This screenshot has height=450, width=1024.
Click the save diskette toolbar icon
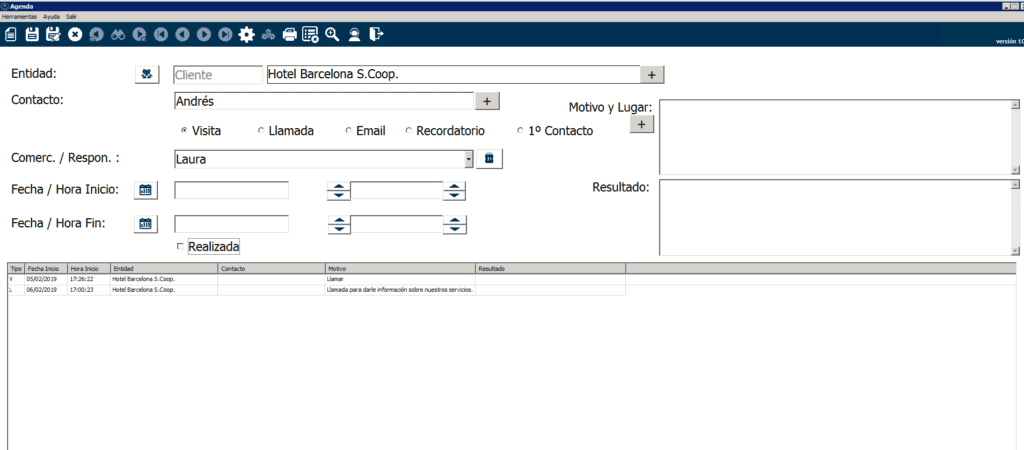[32, 35]
